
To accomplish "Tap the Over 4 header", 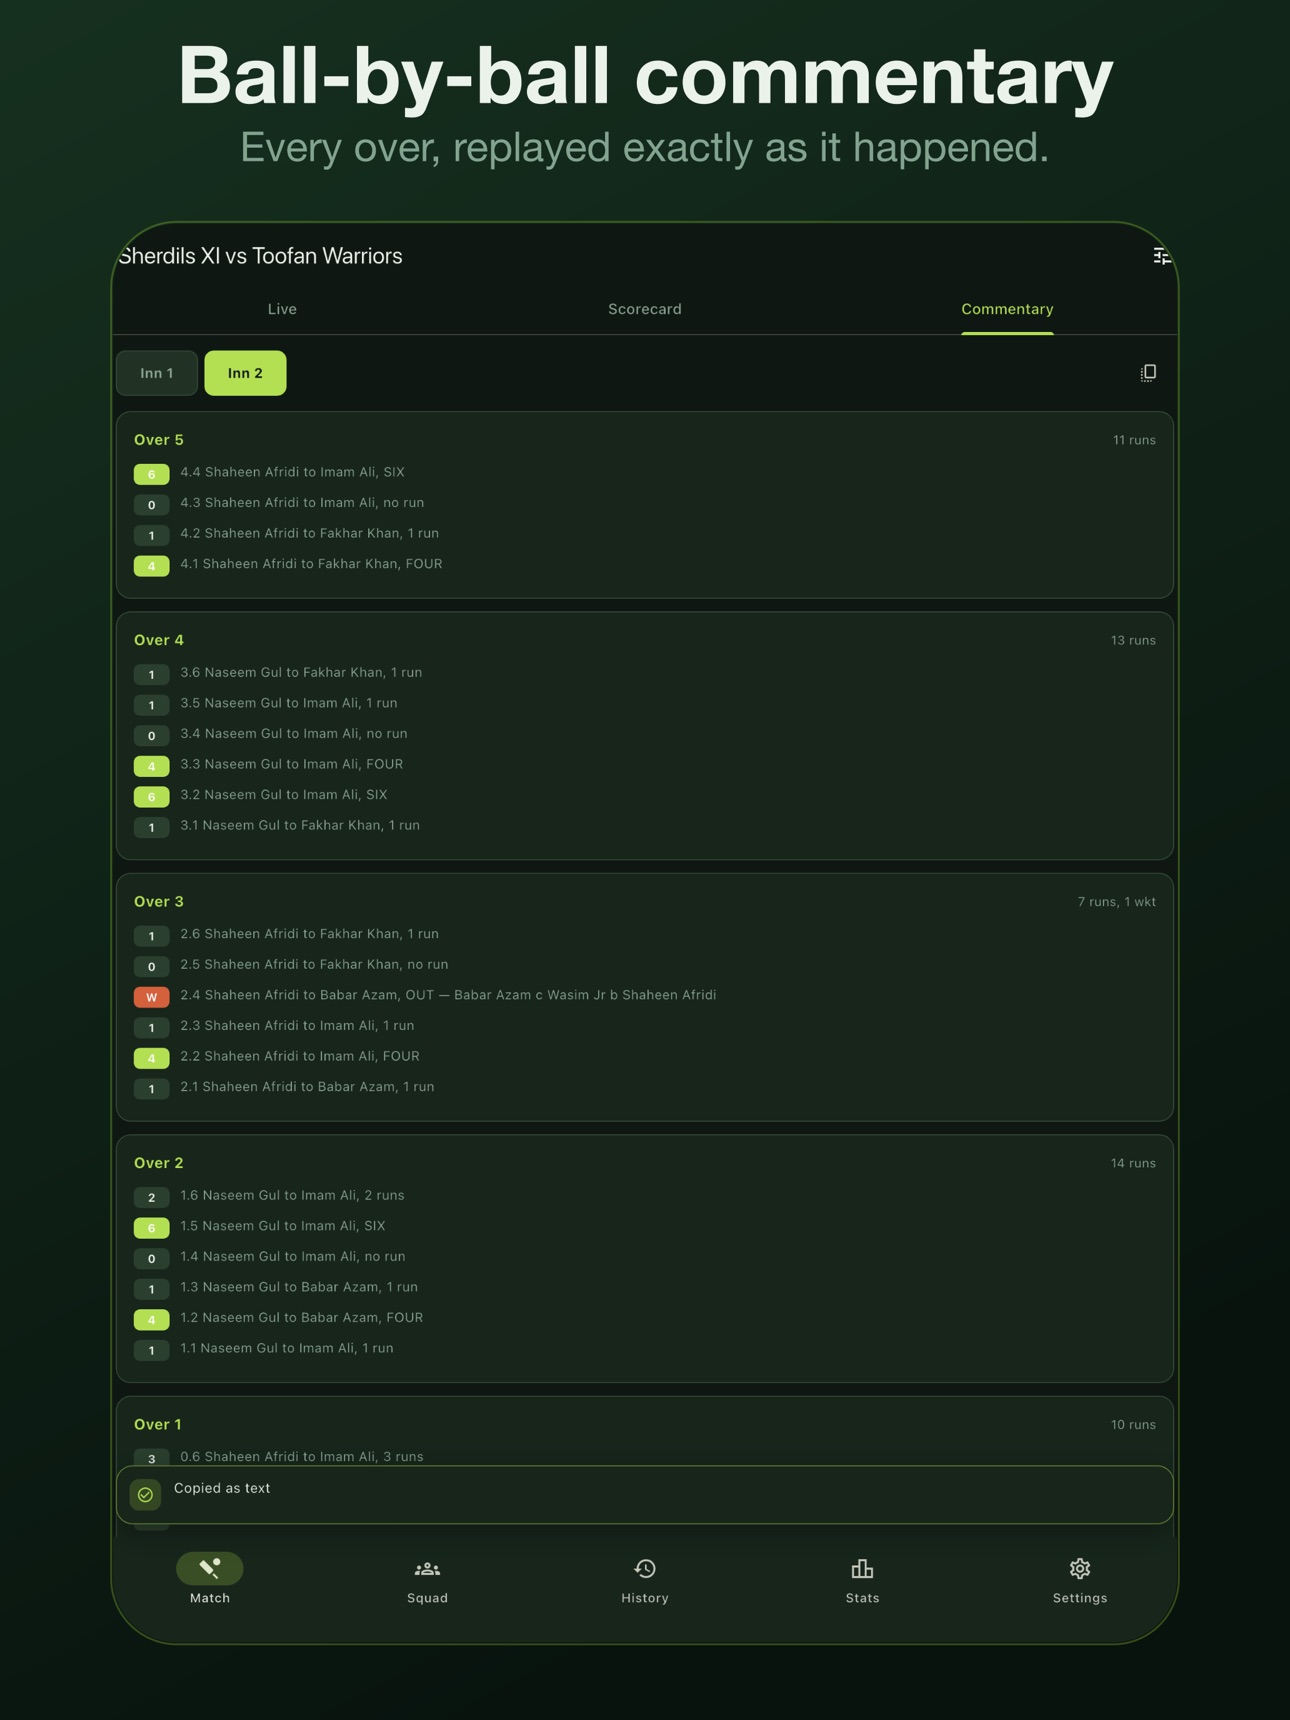I will click(159, 640).
